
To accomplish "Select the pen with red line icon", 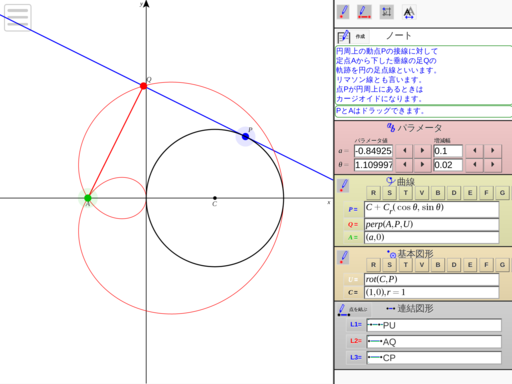I will tap(364, 12).
